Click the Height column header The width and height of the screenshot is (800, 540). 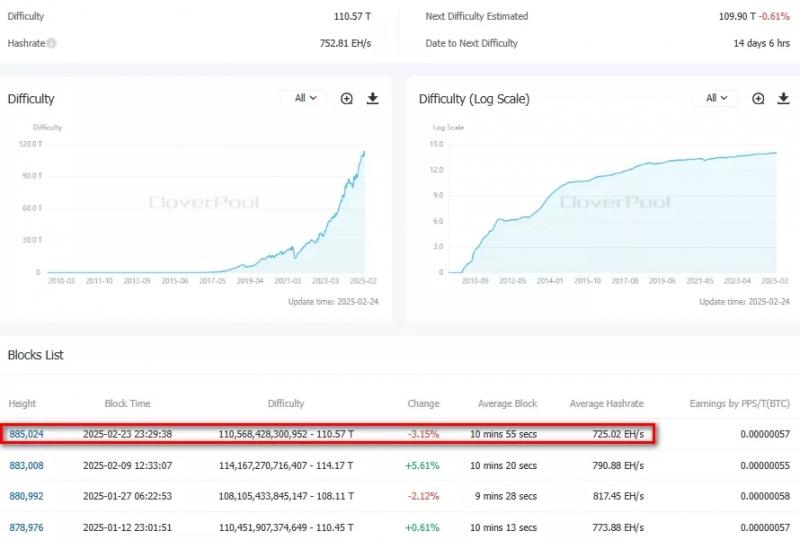click(22, 403)
